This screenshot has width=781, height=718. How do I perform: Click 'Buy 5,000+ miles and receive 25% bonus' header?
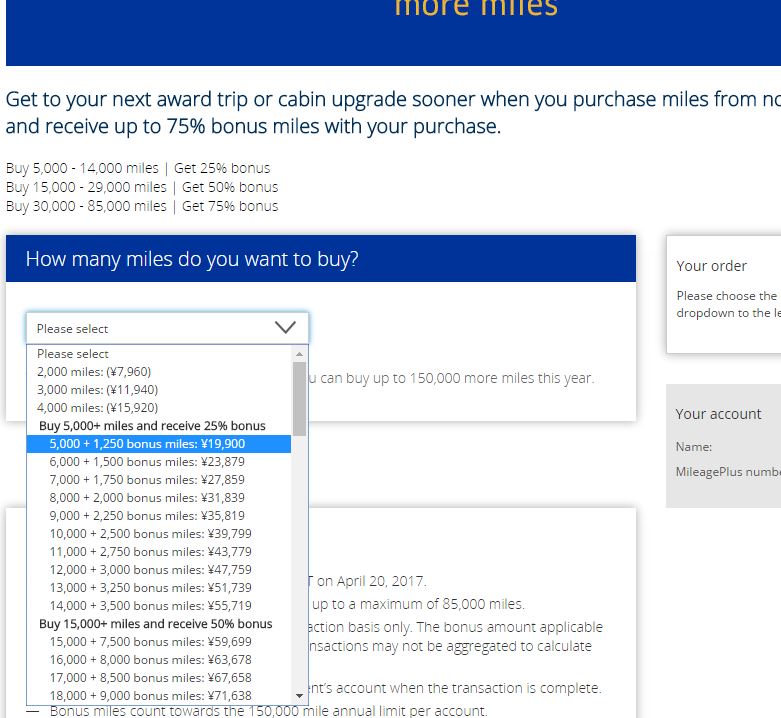(x=152, y=426)
